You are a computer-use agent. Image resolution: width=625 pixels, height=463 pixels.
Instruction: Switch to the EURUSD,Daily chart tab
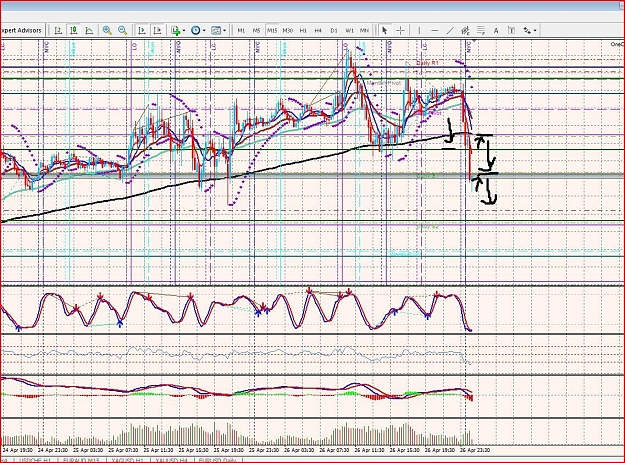pos(217,460)
